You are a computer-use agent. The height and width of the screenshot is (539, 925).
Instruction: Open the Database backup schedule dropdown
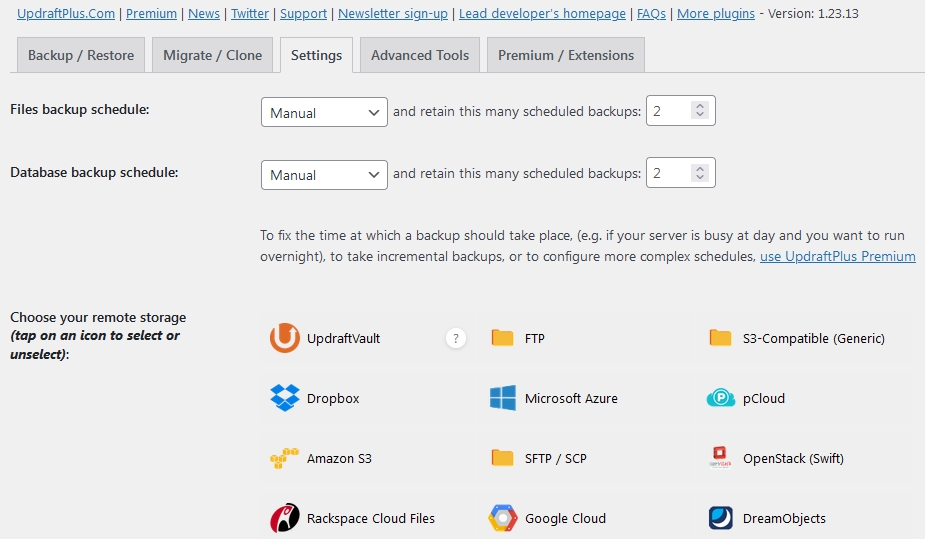point(323,174)
